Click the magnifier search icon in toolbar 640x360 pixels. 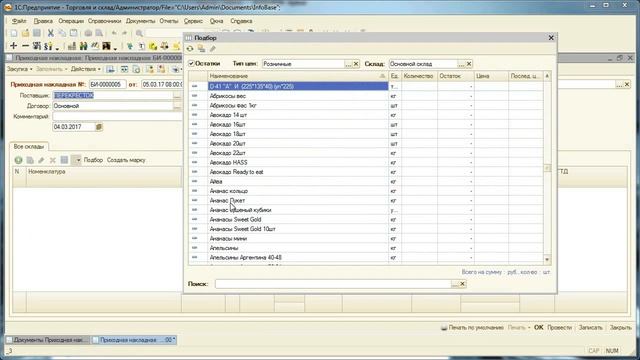pos(139,33)
